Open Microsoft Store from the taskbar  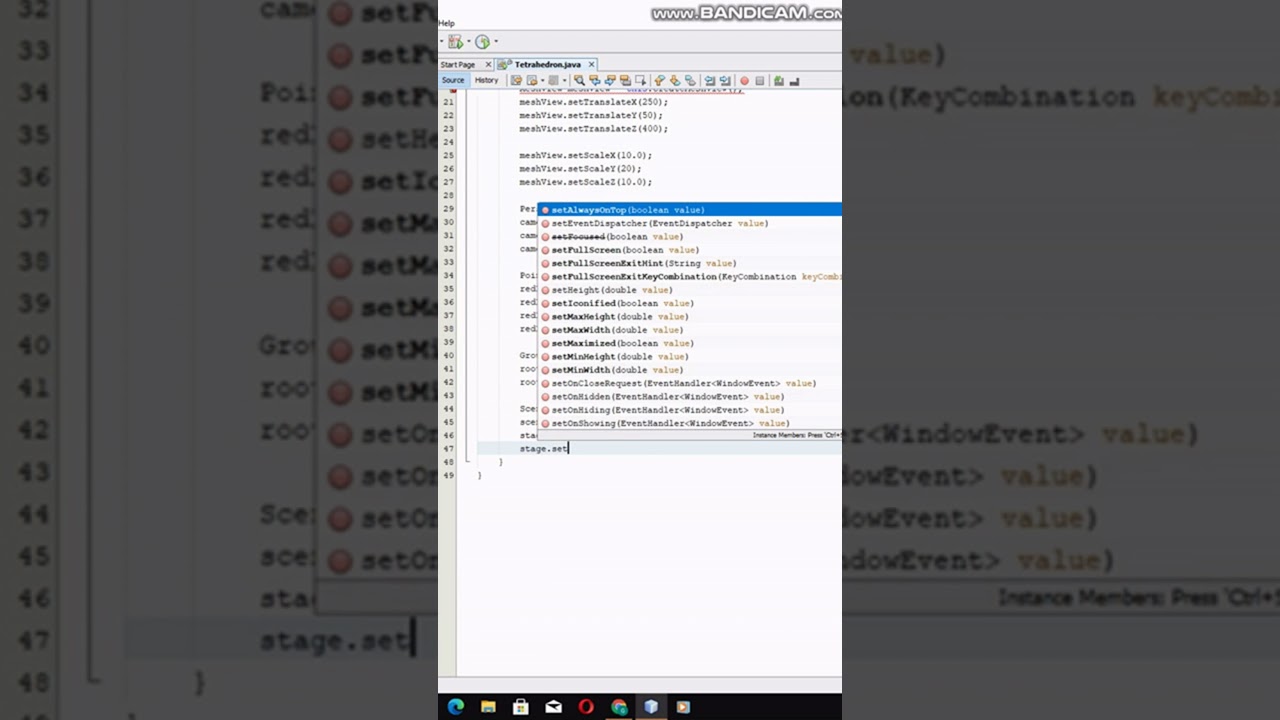tap(521, 707)
